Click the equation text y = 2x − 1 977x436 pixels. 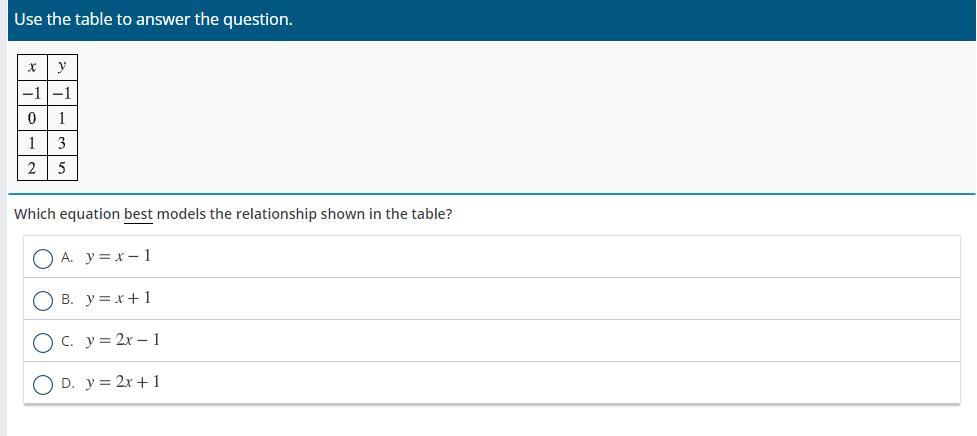(x=123, y=340)
